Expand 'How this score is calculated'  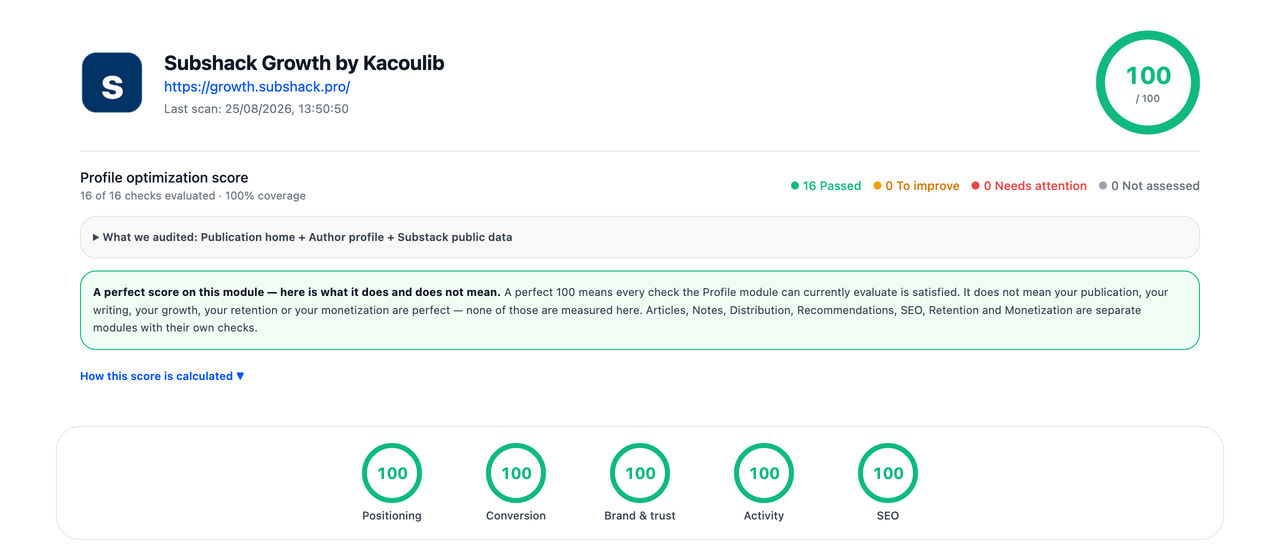click(x=162, y=376)
